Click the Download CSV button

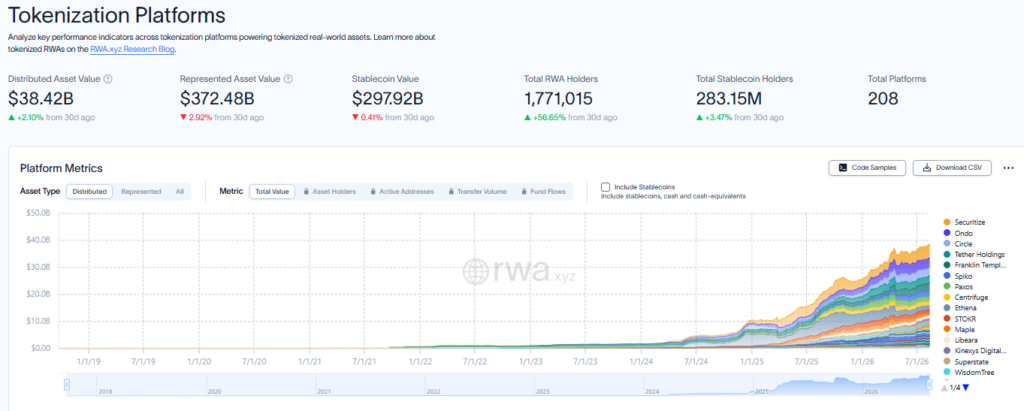(952, 168)
